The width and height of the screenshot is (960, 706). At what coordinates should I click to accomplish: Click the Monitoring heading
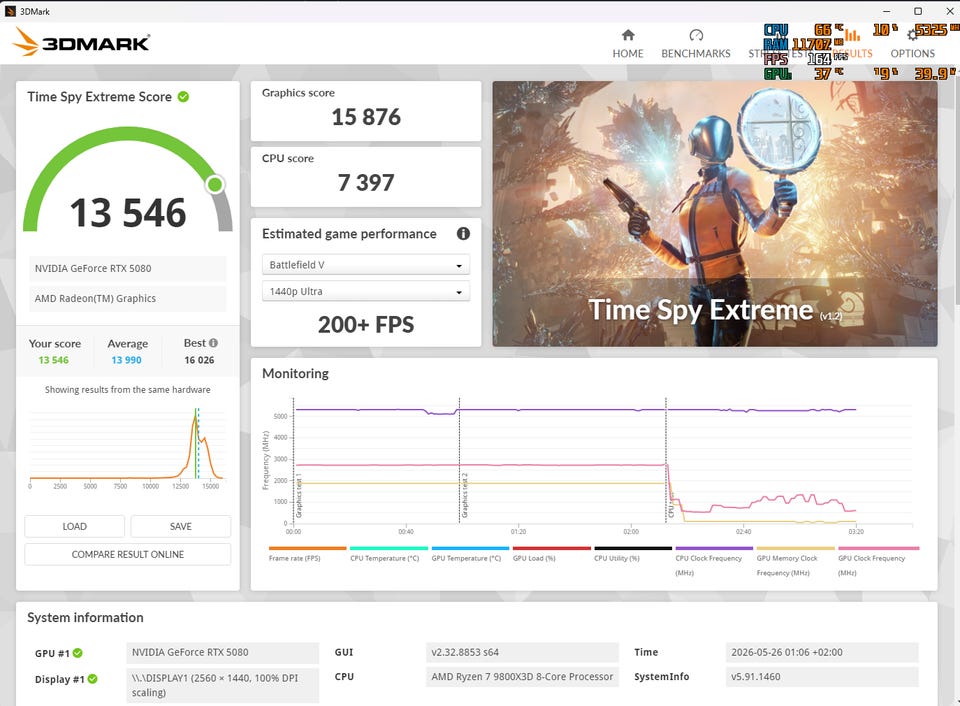pos(295,374)
